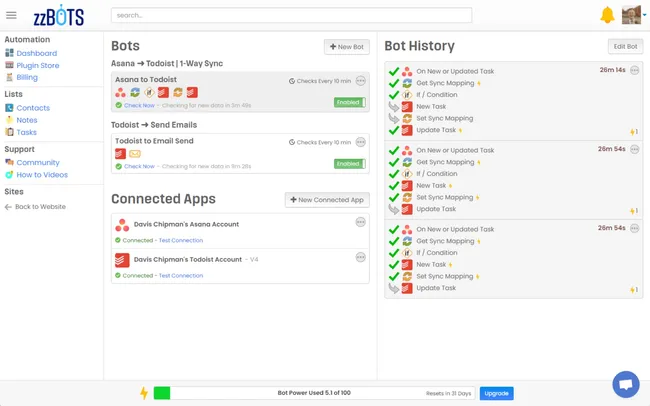Click the If condition icon in Asana to Todoist bot
650x406 pixels.
click(x=149, y=92)
